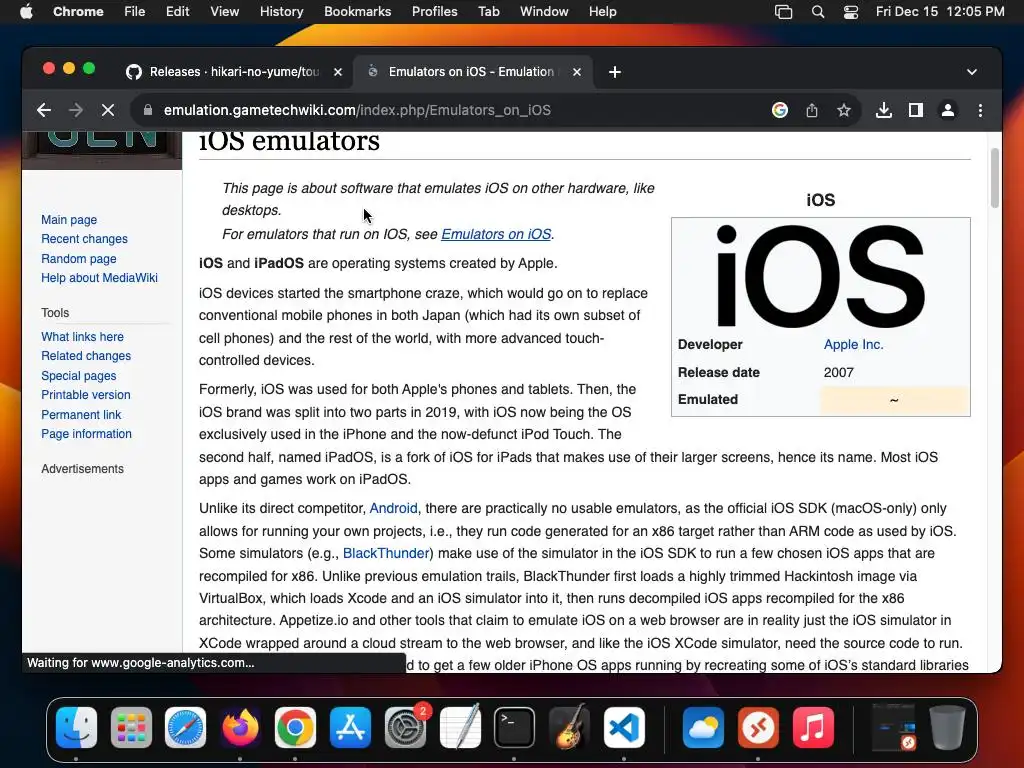This screenshot has width=1024, height=768.
Task: Click the Stage Manager menu bar icon
Action: tap(783, 12)
